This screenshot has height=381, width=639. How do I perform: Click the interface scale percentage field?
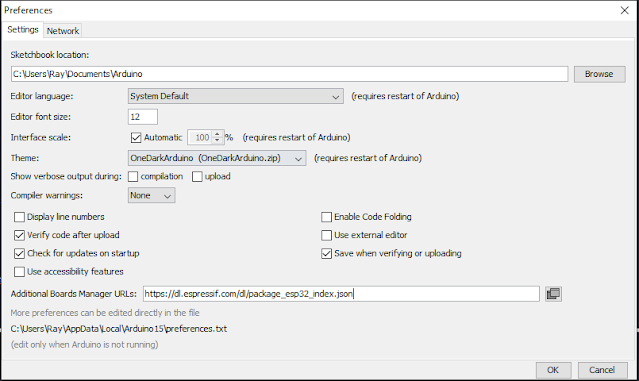(x=200, y=138)
